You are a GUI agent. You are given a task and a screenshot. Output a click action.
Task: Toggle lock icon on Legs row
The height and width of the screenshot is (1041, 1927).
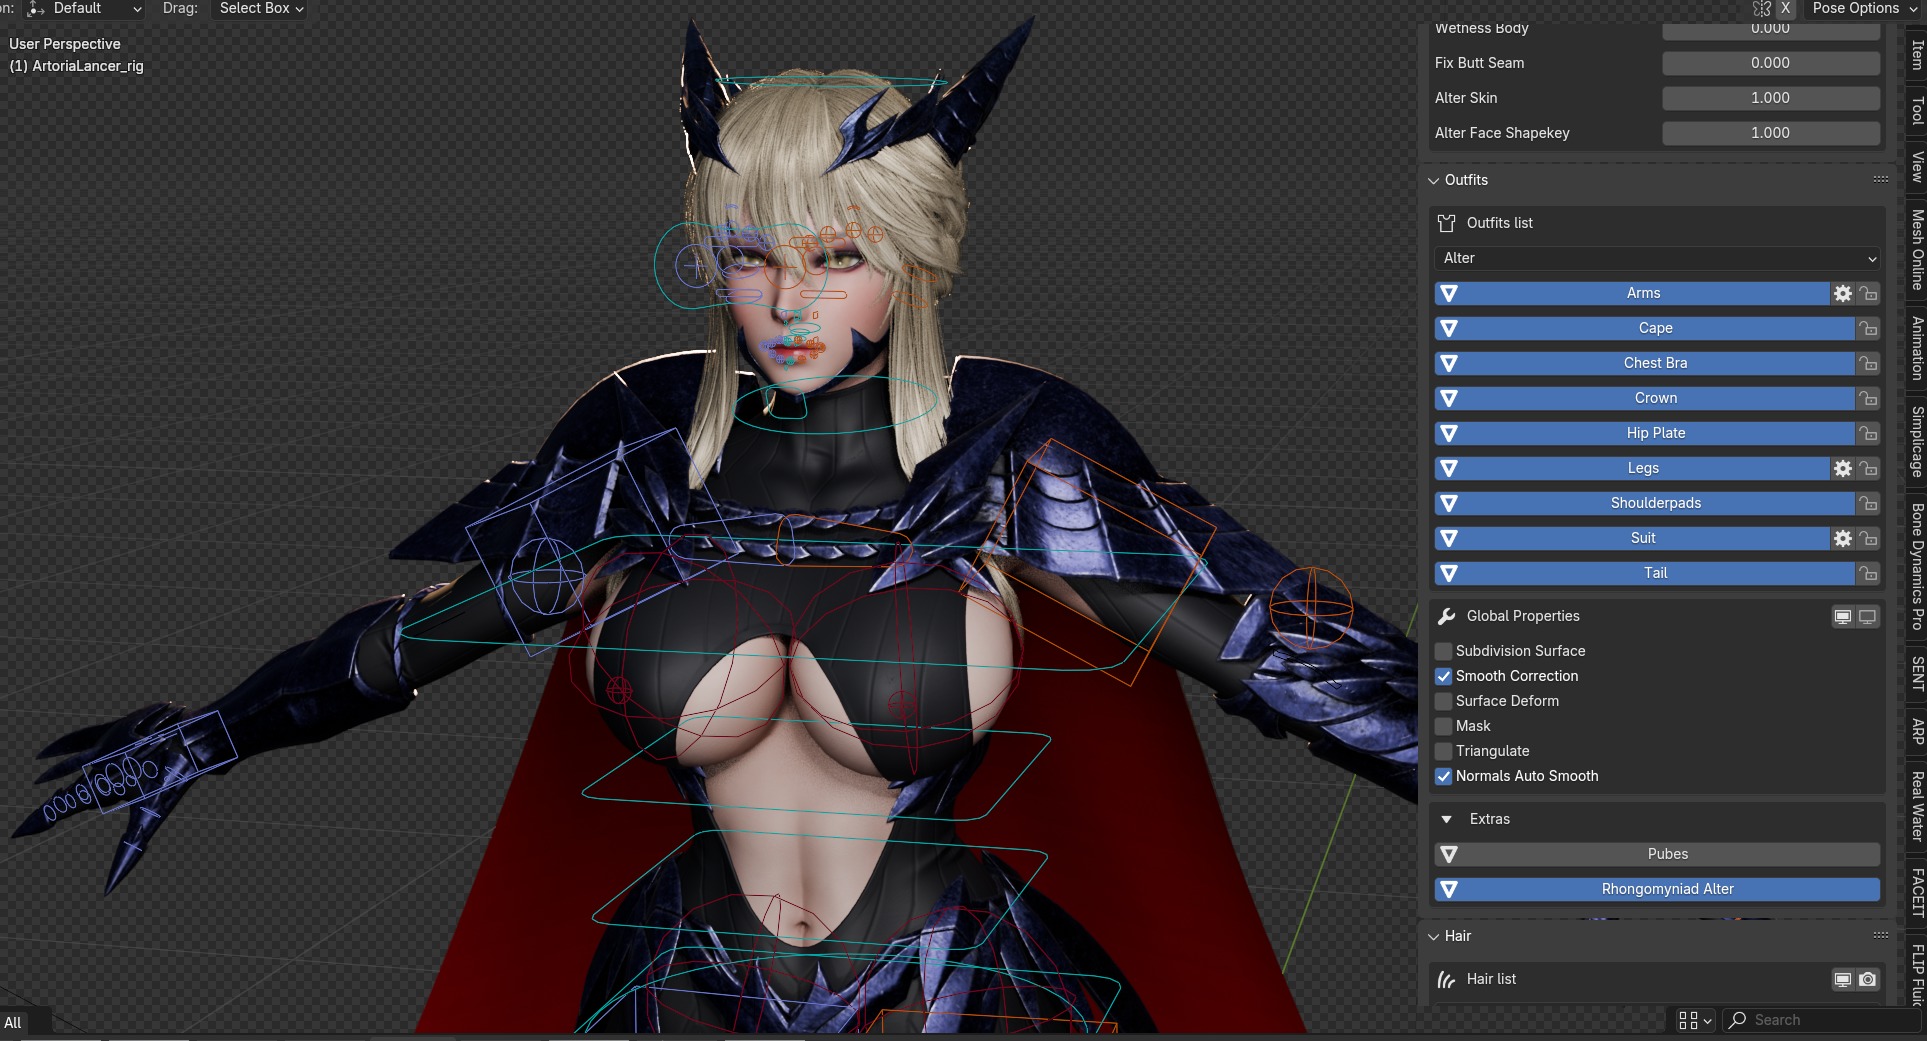click(1868, 468)
